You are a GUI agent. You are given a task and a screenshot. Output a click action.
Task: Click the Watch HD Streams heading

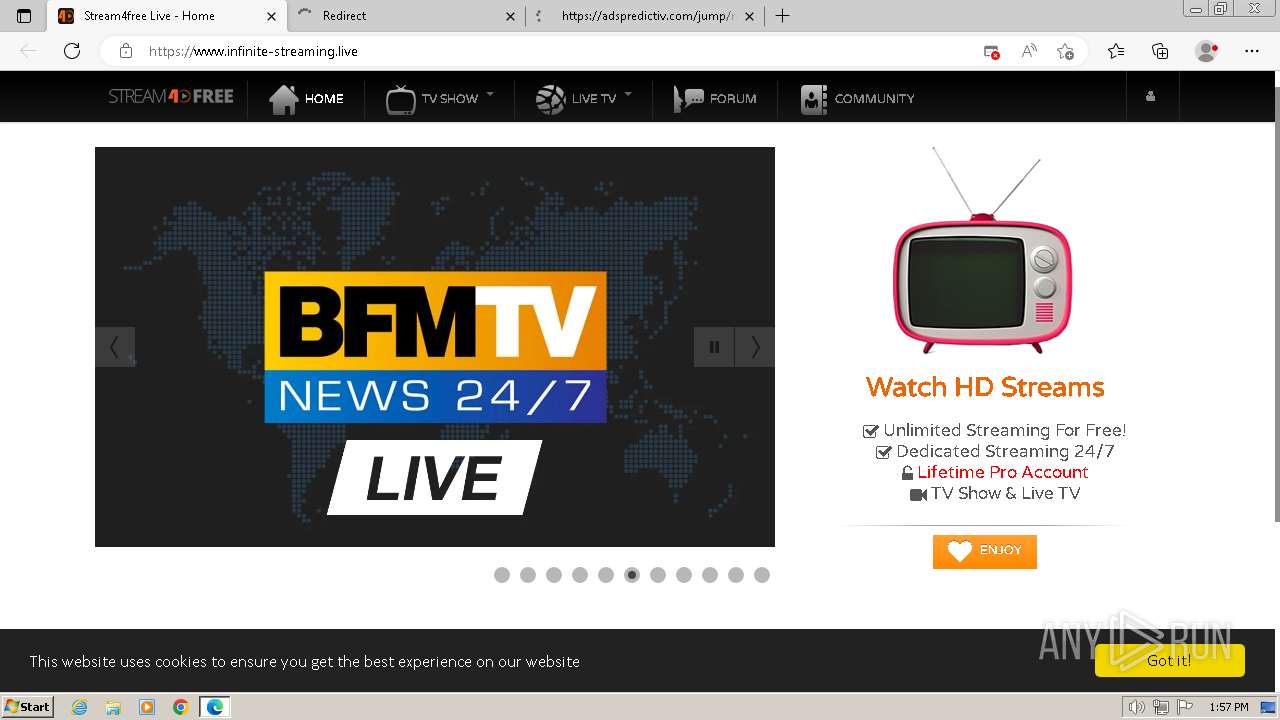(x=985, y=387)
